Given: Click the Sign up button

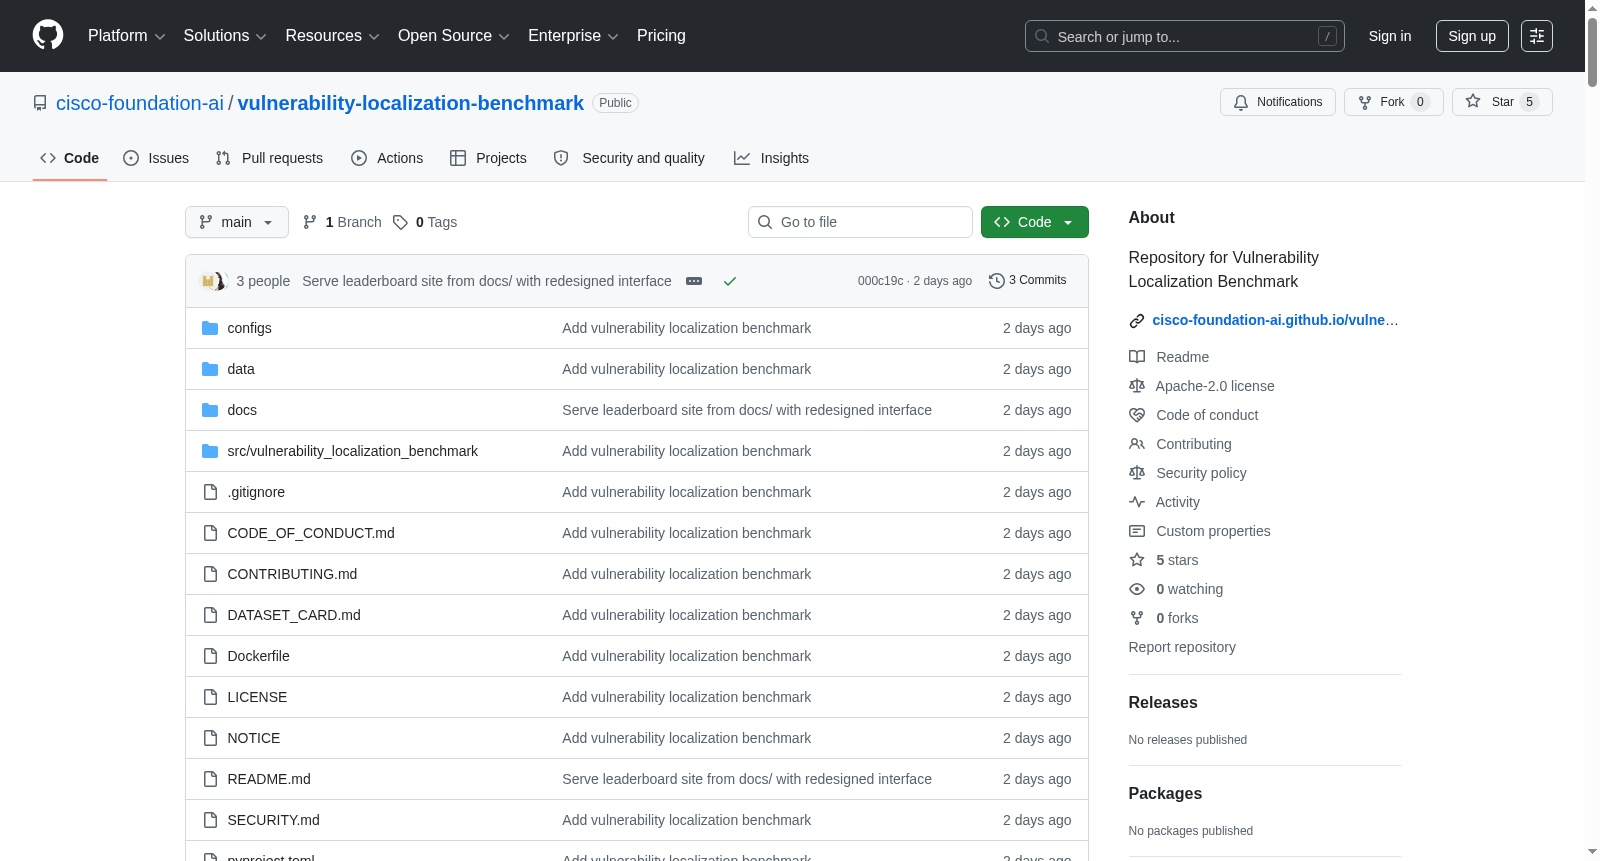Looking at the screenshot, I should [x=1472, y=36].
